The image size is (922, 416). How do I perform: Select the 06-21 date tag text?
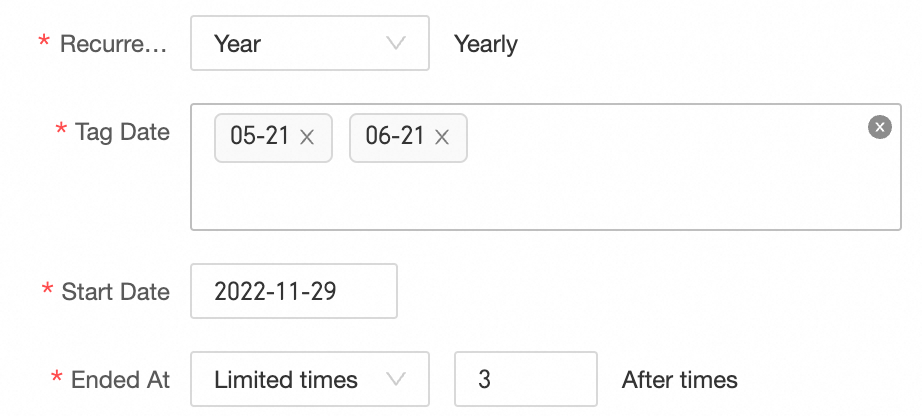(395, 137)
